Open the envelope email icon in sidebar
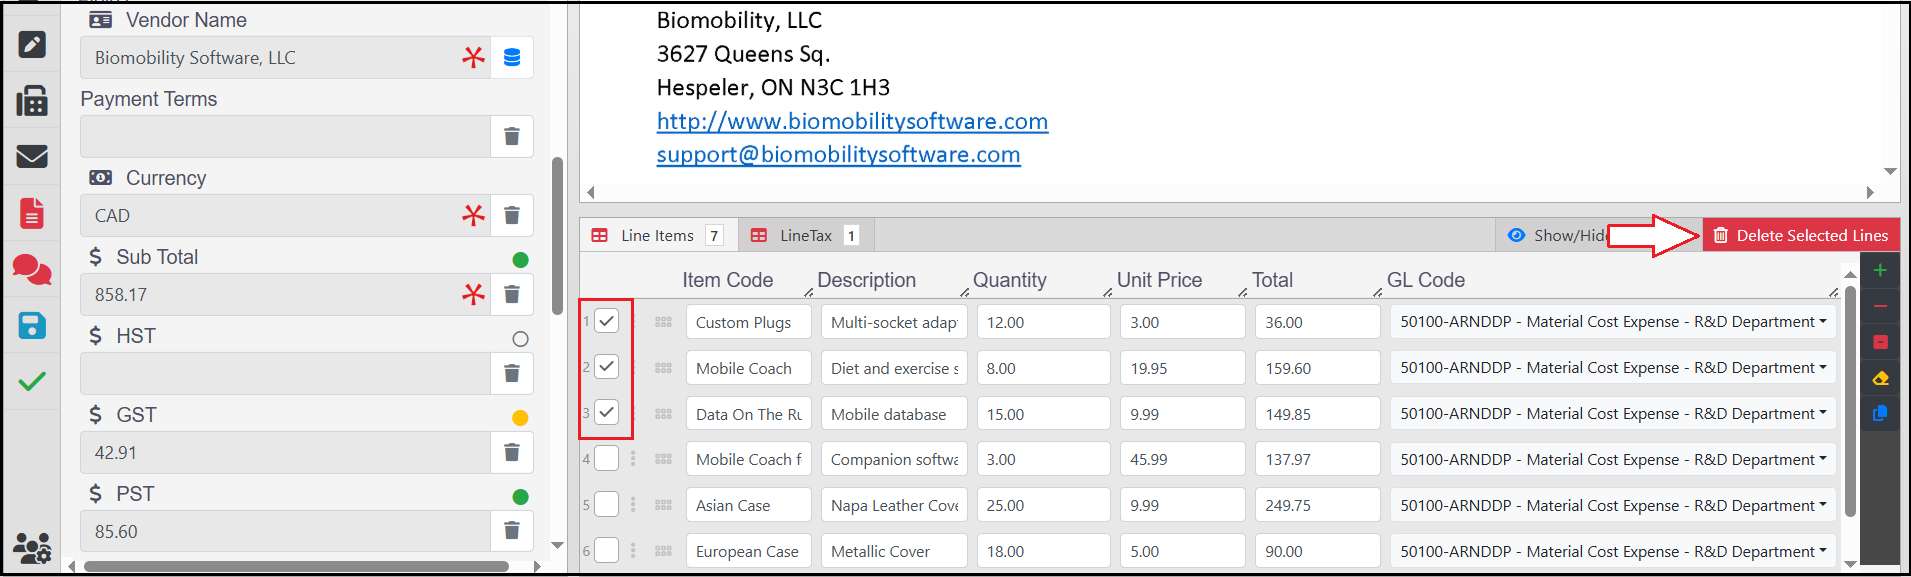The image size is (1911, 577). [32, 157]
